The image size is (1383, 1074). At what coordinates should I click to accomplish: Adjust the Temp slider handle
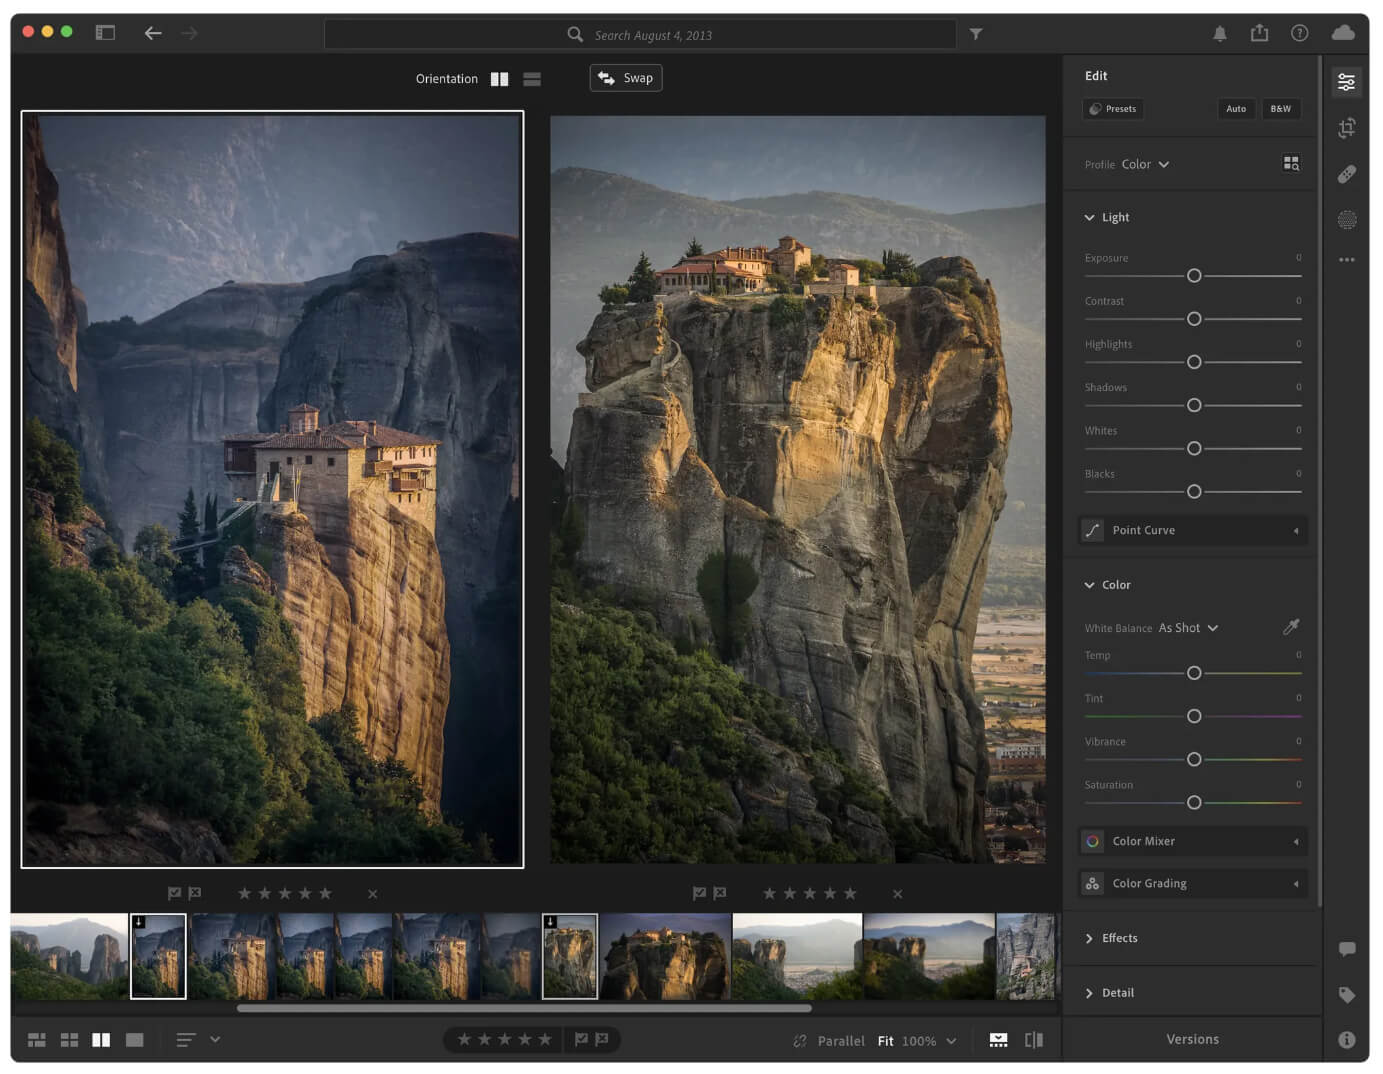(1193, 673)
